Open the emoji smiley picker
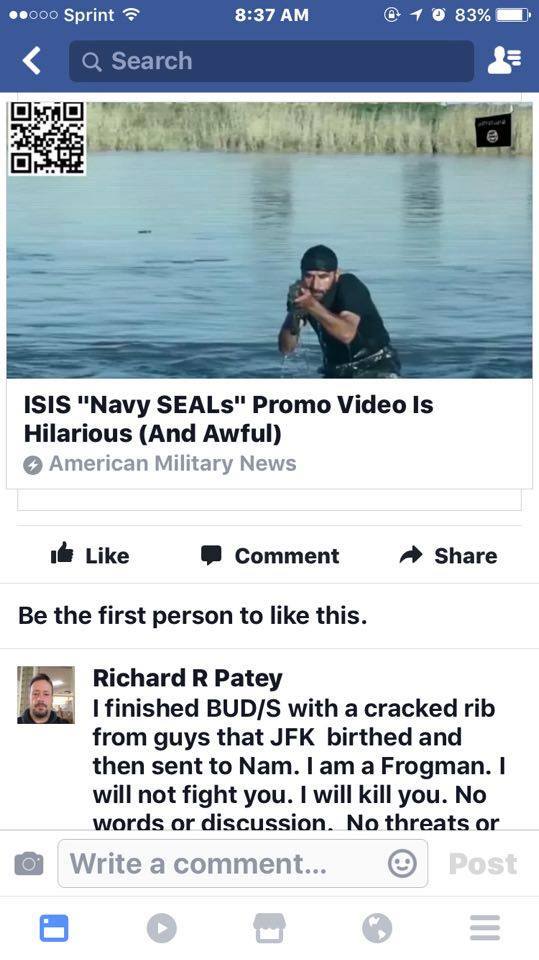This screenshot has width=539, height=960. [402, 863]
